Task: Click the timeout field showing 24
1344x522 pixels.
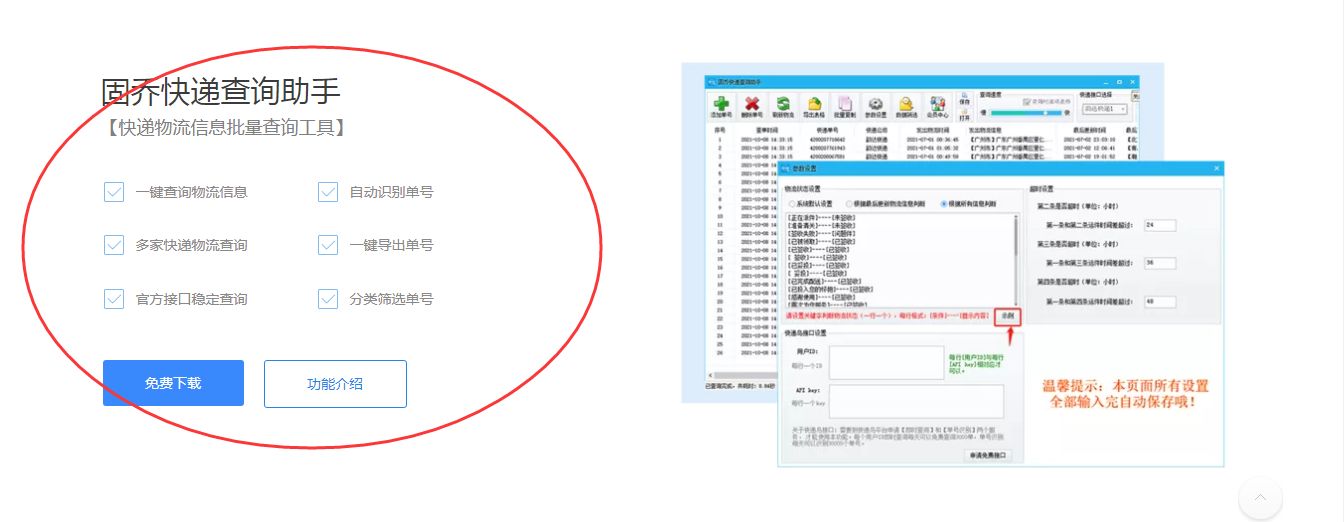Action: (x=1160, y=225)
